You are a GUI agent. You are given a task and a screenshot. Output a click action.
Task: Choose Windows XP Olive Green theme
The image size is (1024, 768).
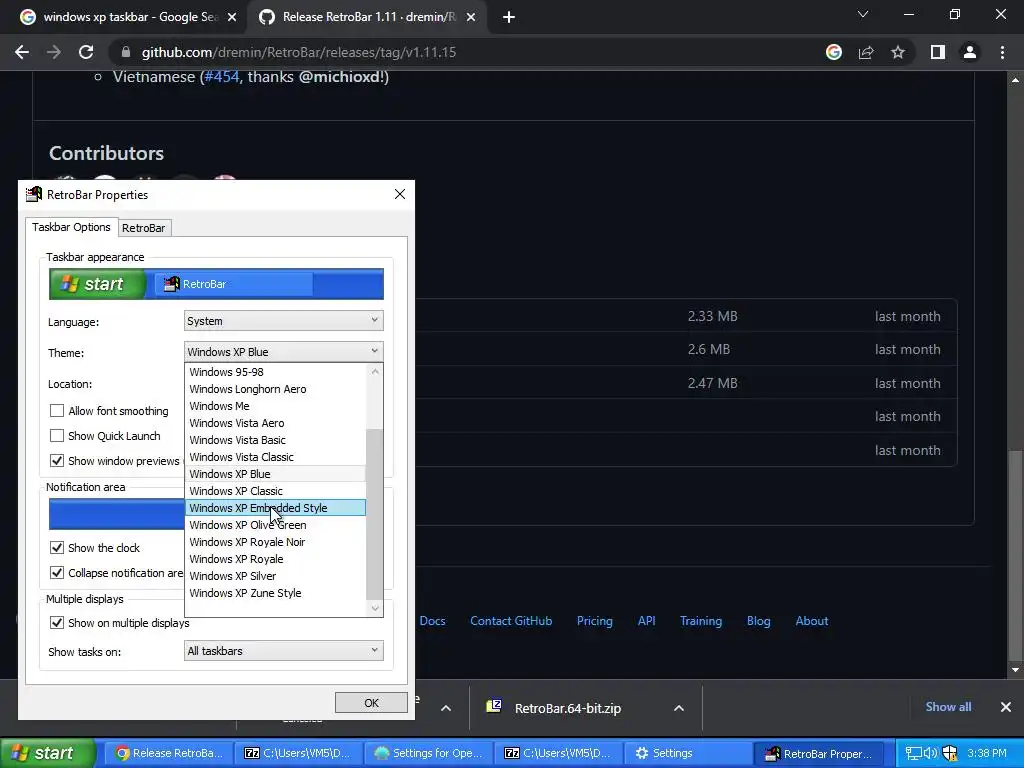(x=276, y=524)
